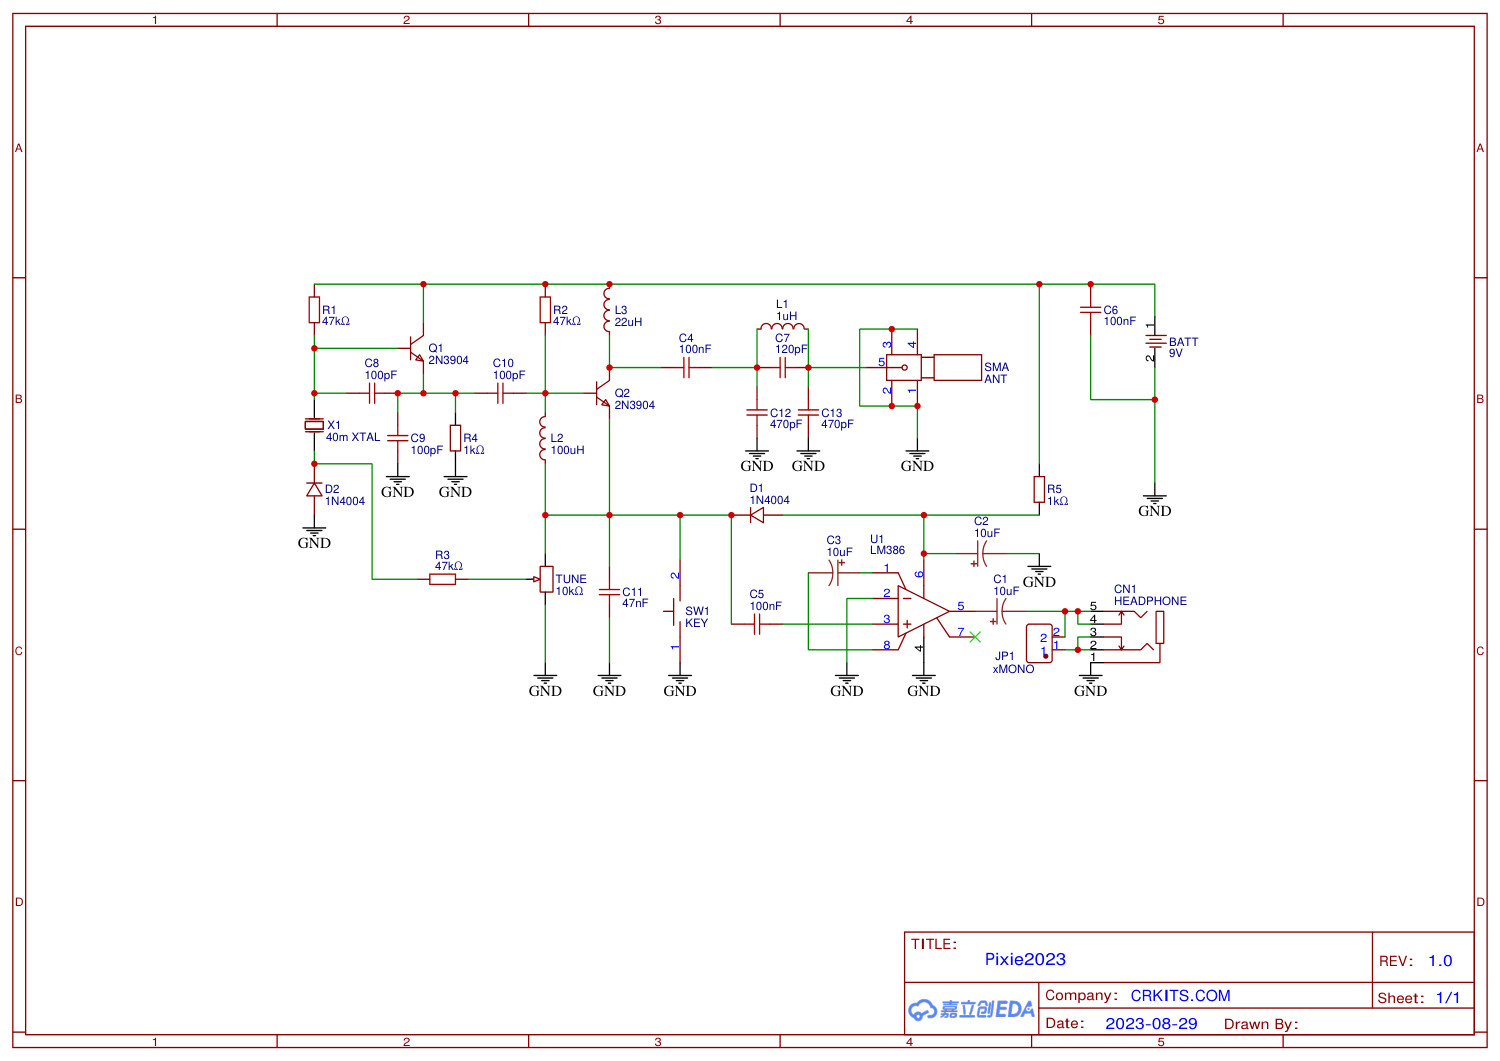
Task: Click the 嘉立创EDA logo in title block
Action: pos(968,1009)
